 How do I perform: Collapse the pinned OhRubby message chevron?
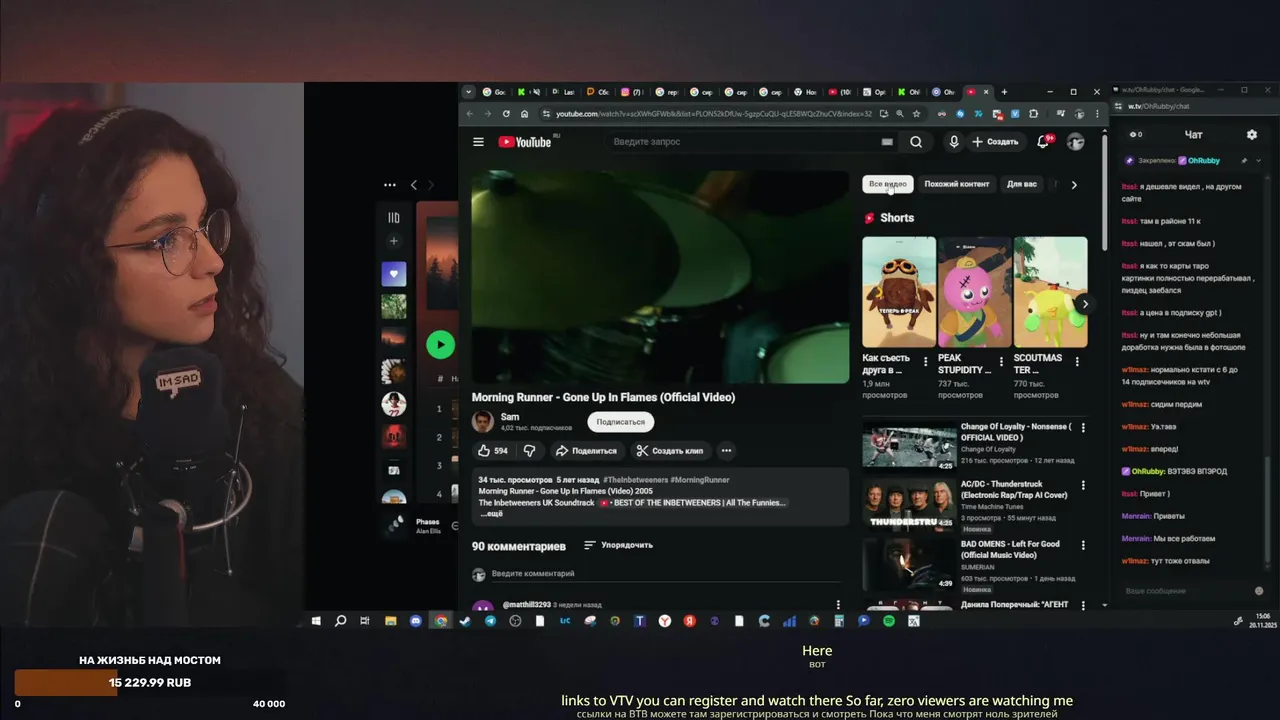[x=1258, y=160]
